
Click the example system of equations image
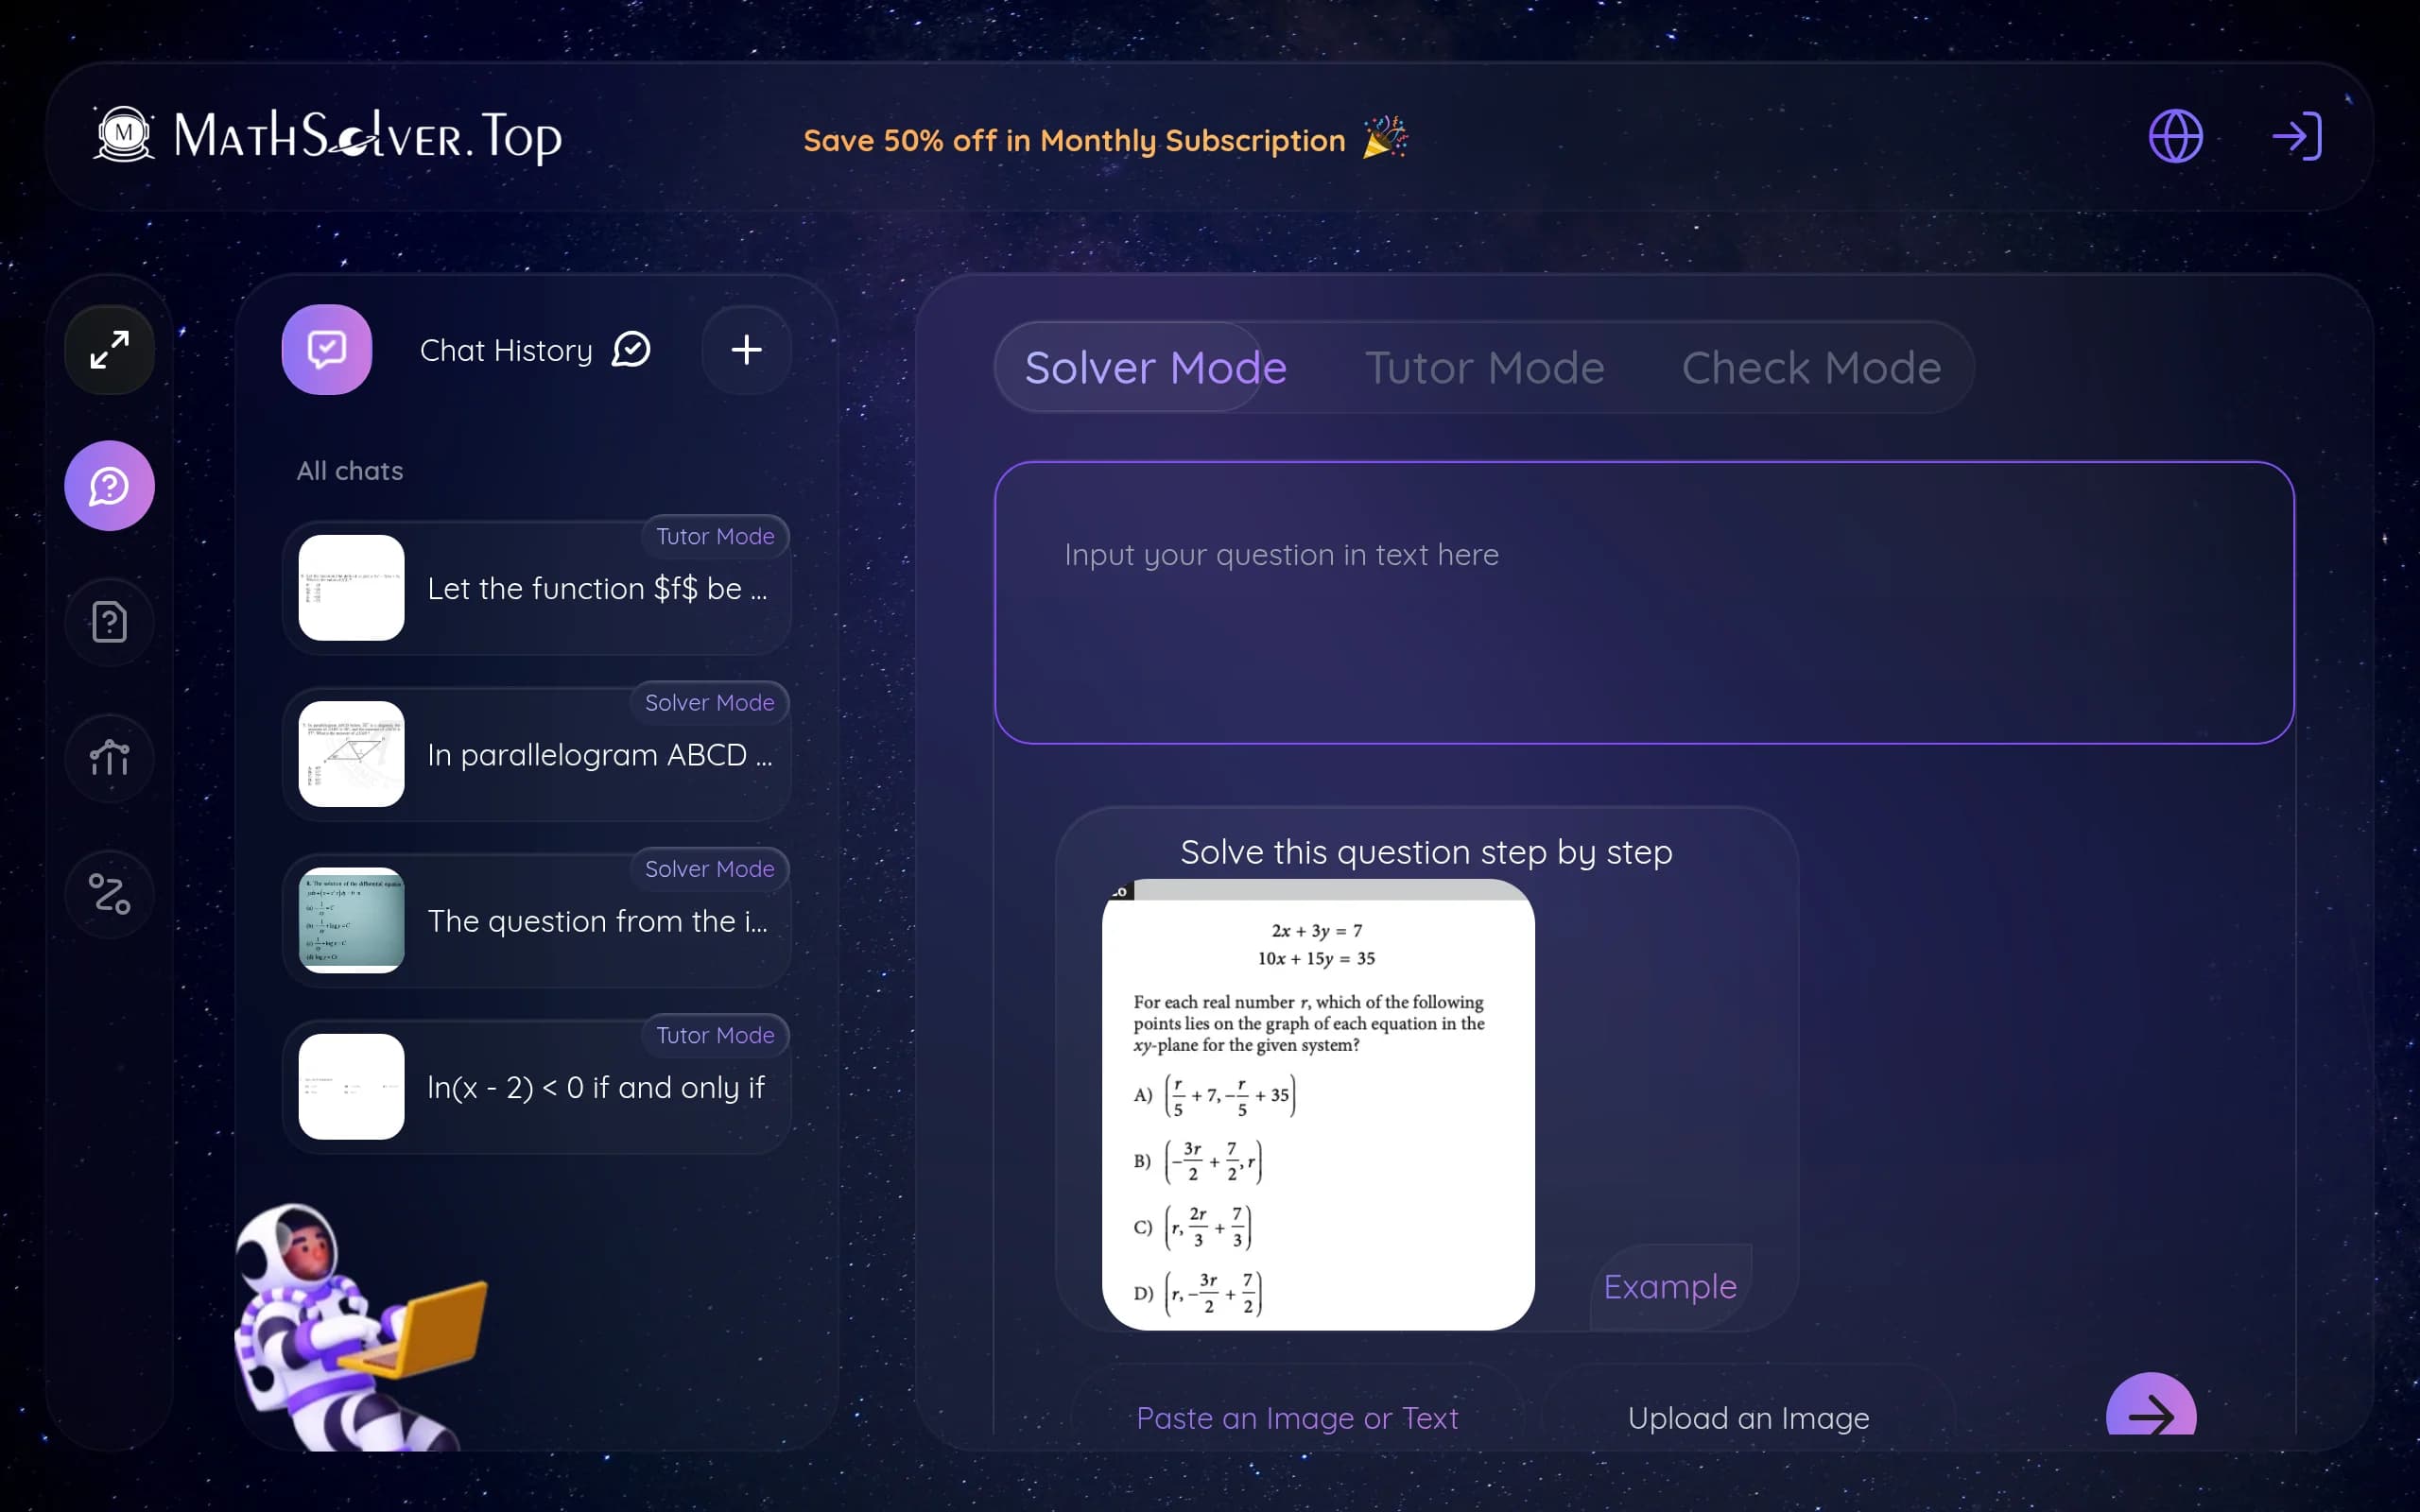[1318, 1104]
